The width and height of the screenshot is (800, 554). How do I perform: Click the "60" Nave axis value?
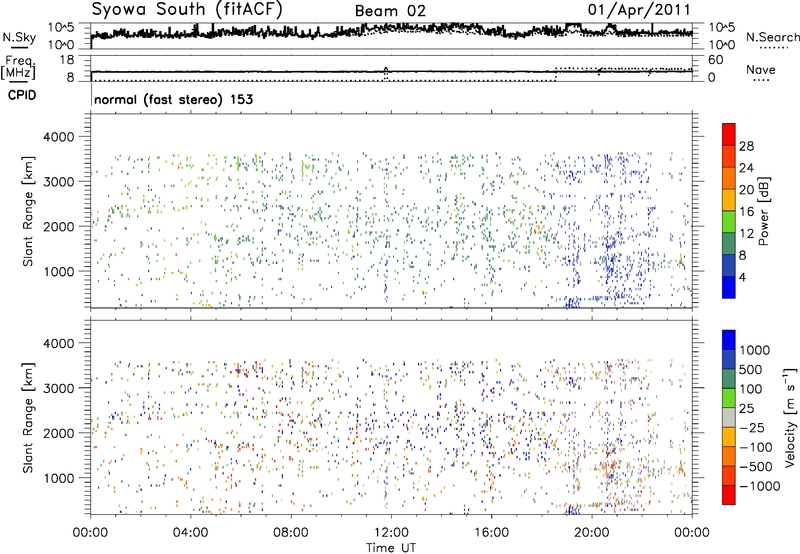pyautogui.click(x=715, y=60)
